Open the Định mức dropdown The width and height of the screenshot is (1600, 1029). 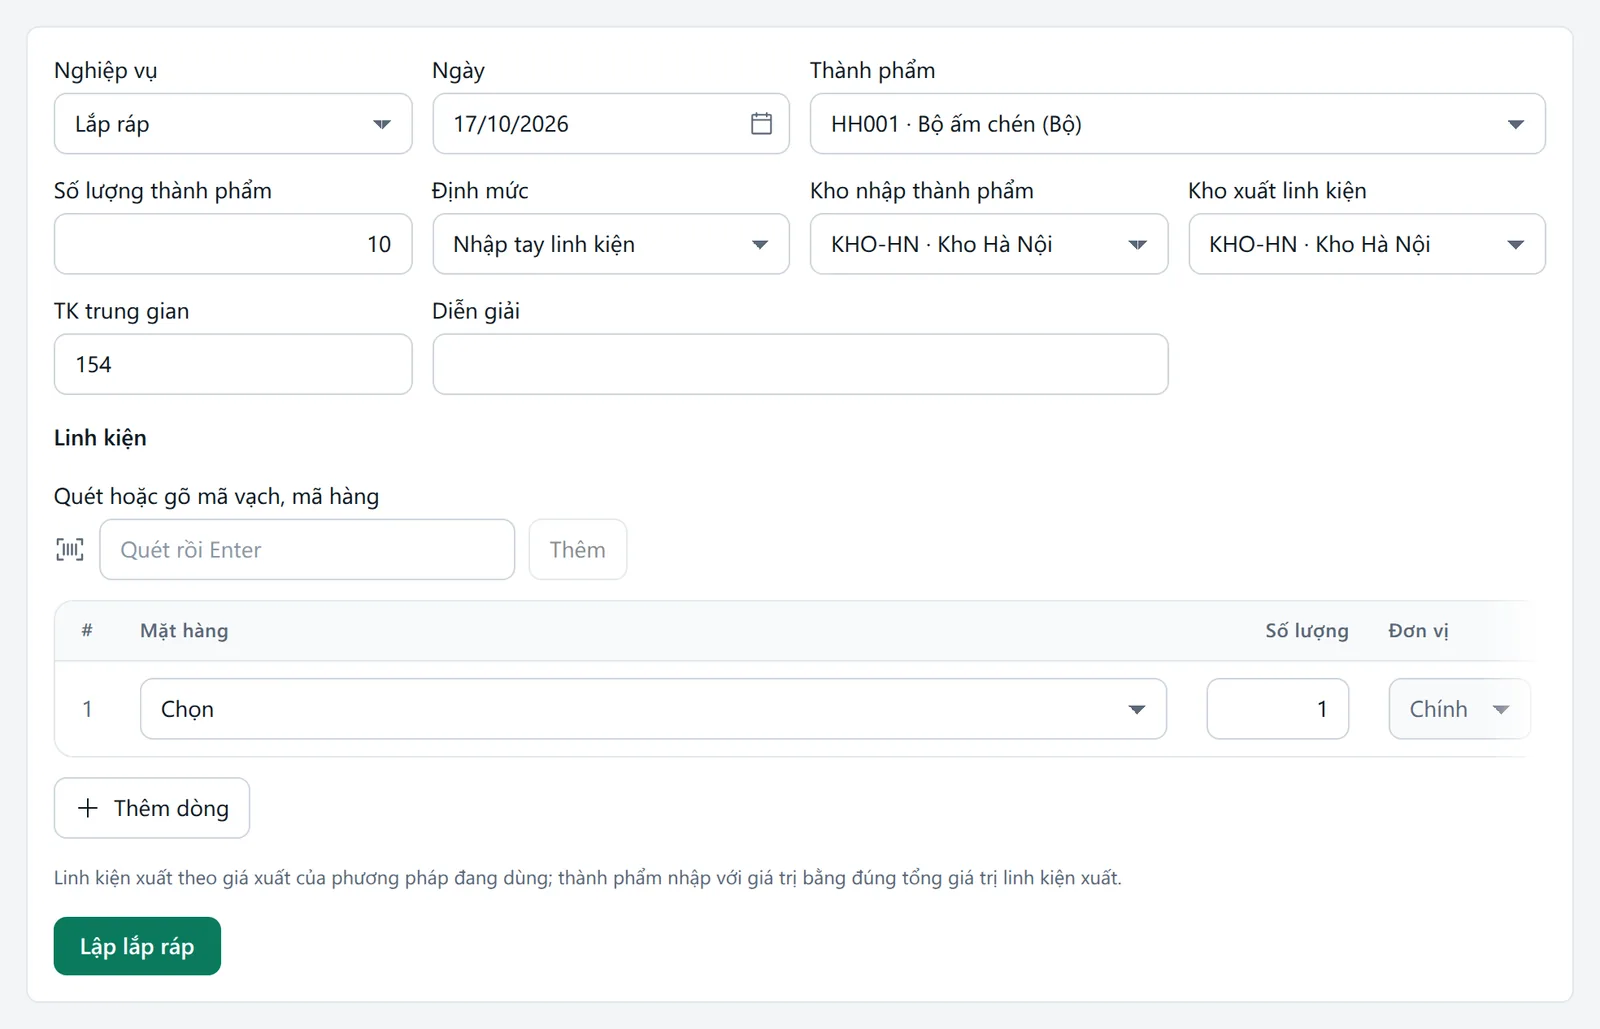tap(611, 244)
